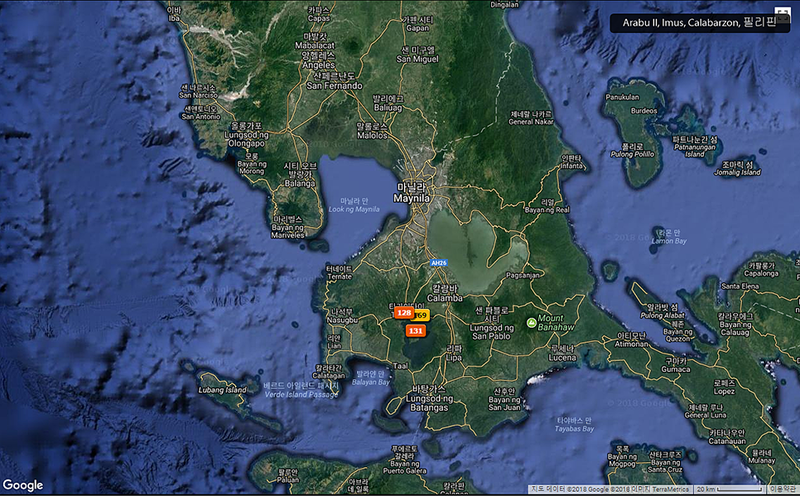
Task: Click the Mount Banahaw text label
Action: coord(555,323)
